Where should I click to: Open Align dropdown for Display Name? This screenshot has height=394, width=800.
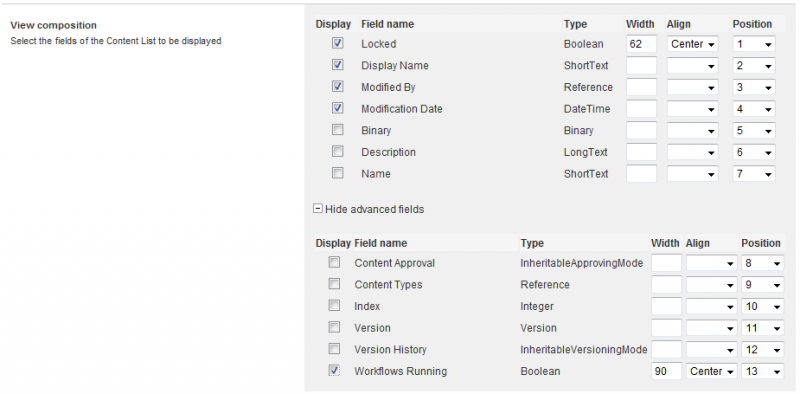coord(692,66)
